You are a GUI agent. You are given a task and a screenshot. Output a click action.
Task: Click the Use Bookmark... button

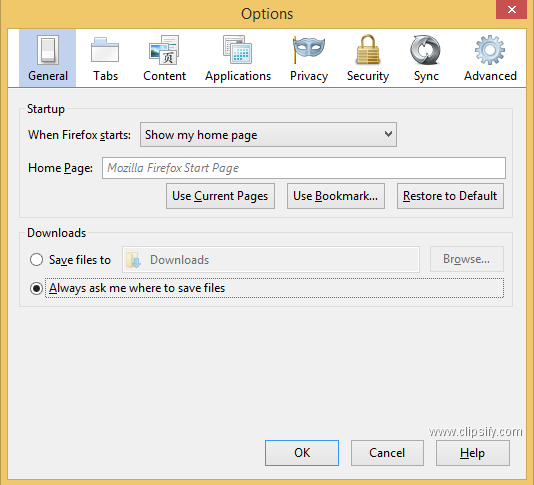click(x=336, y=196)
